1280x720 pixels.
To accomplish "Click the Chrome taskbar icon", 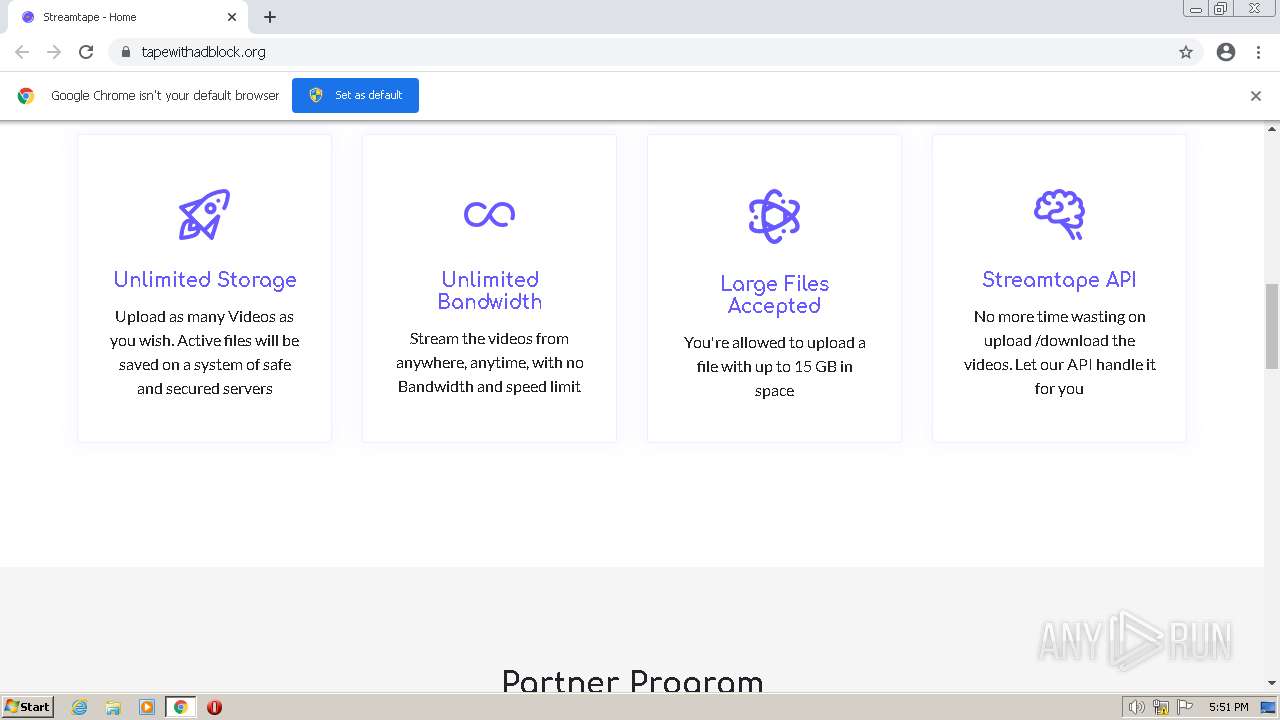I will click(180, 707).
